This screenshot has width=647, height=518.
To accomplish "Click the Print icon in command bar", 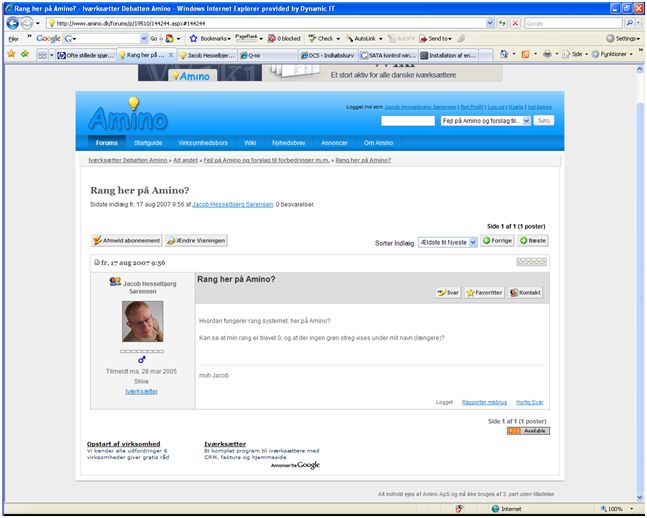I will [x=547, y=54].
